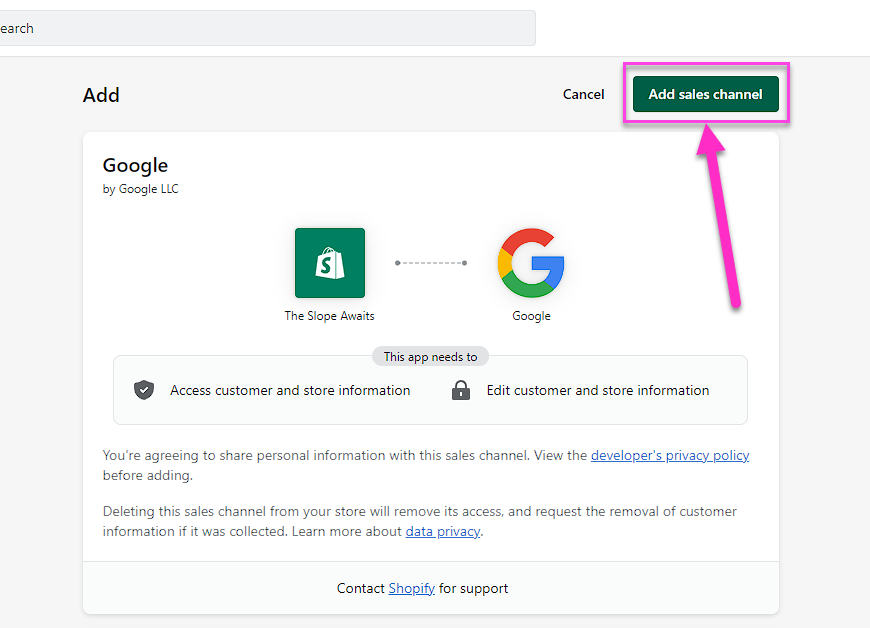
Task: Click the 'by Google LLC' subtitle
Action: click(x=140, y=189)
